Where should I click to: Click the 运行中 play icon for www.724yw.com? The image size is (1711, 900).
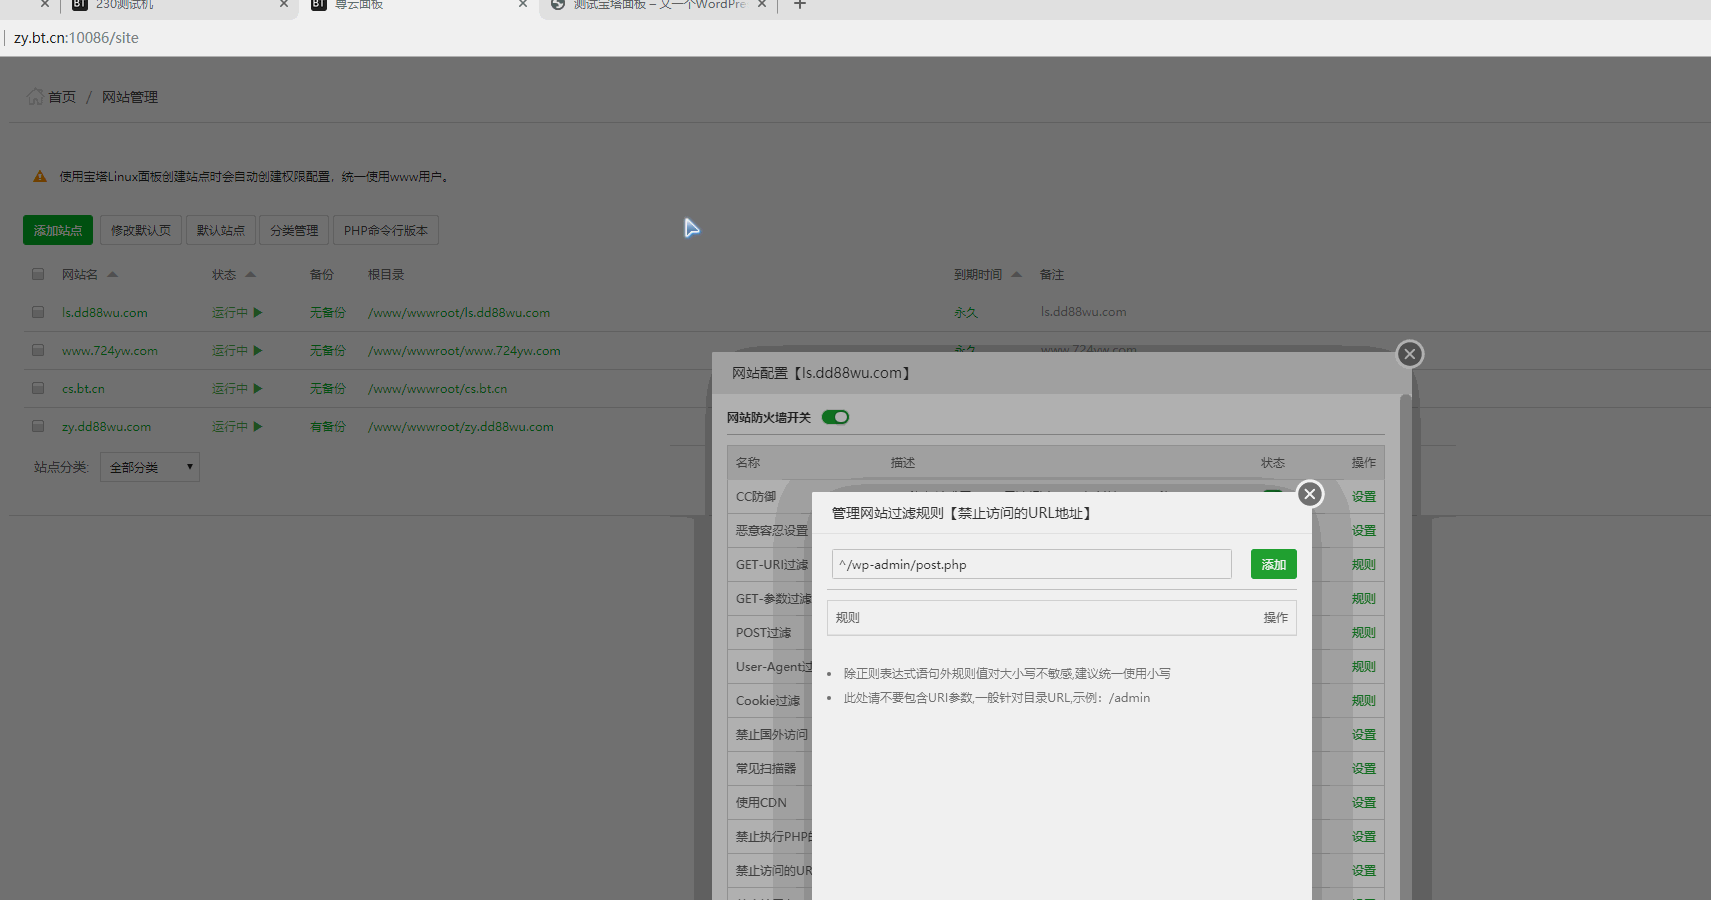[x=258, y=351]
